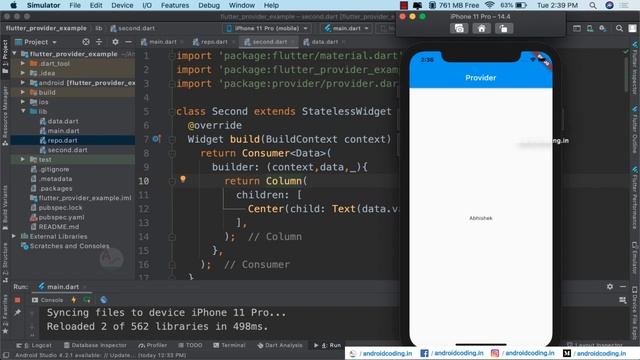Open macOS Spotlight search icon
Viewport: 640px width, 360px height.
pos(593,5)
